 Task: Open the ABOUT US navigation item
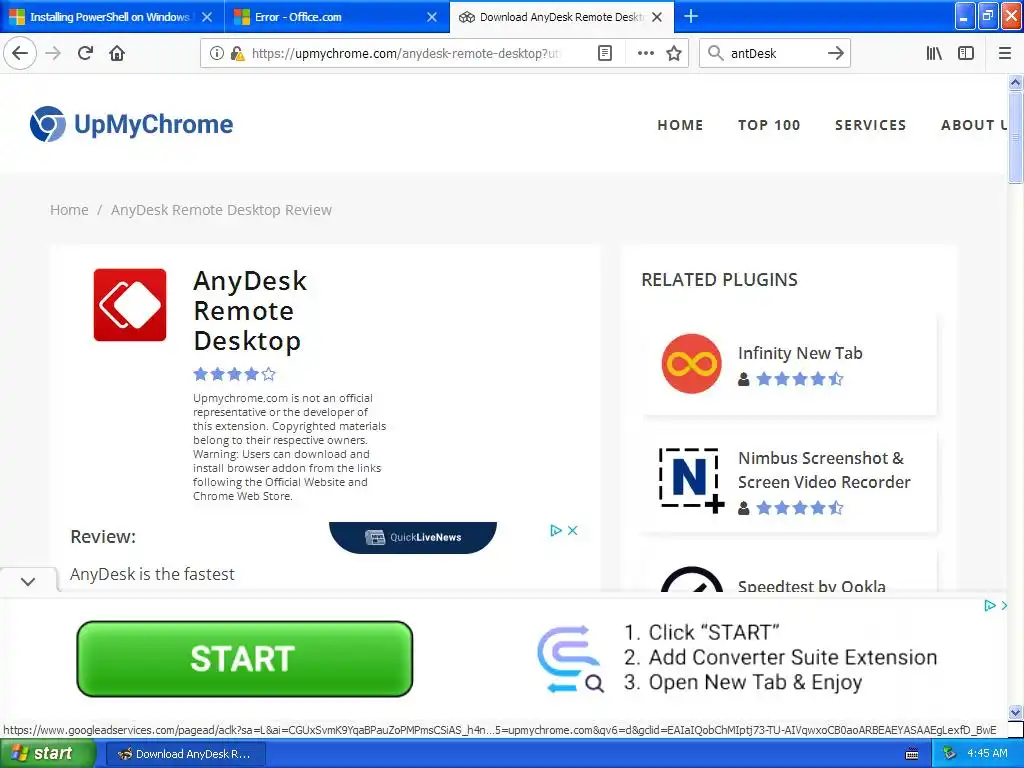click(974, 125)
